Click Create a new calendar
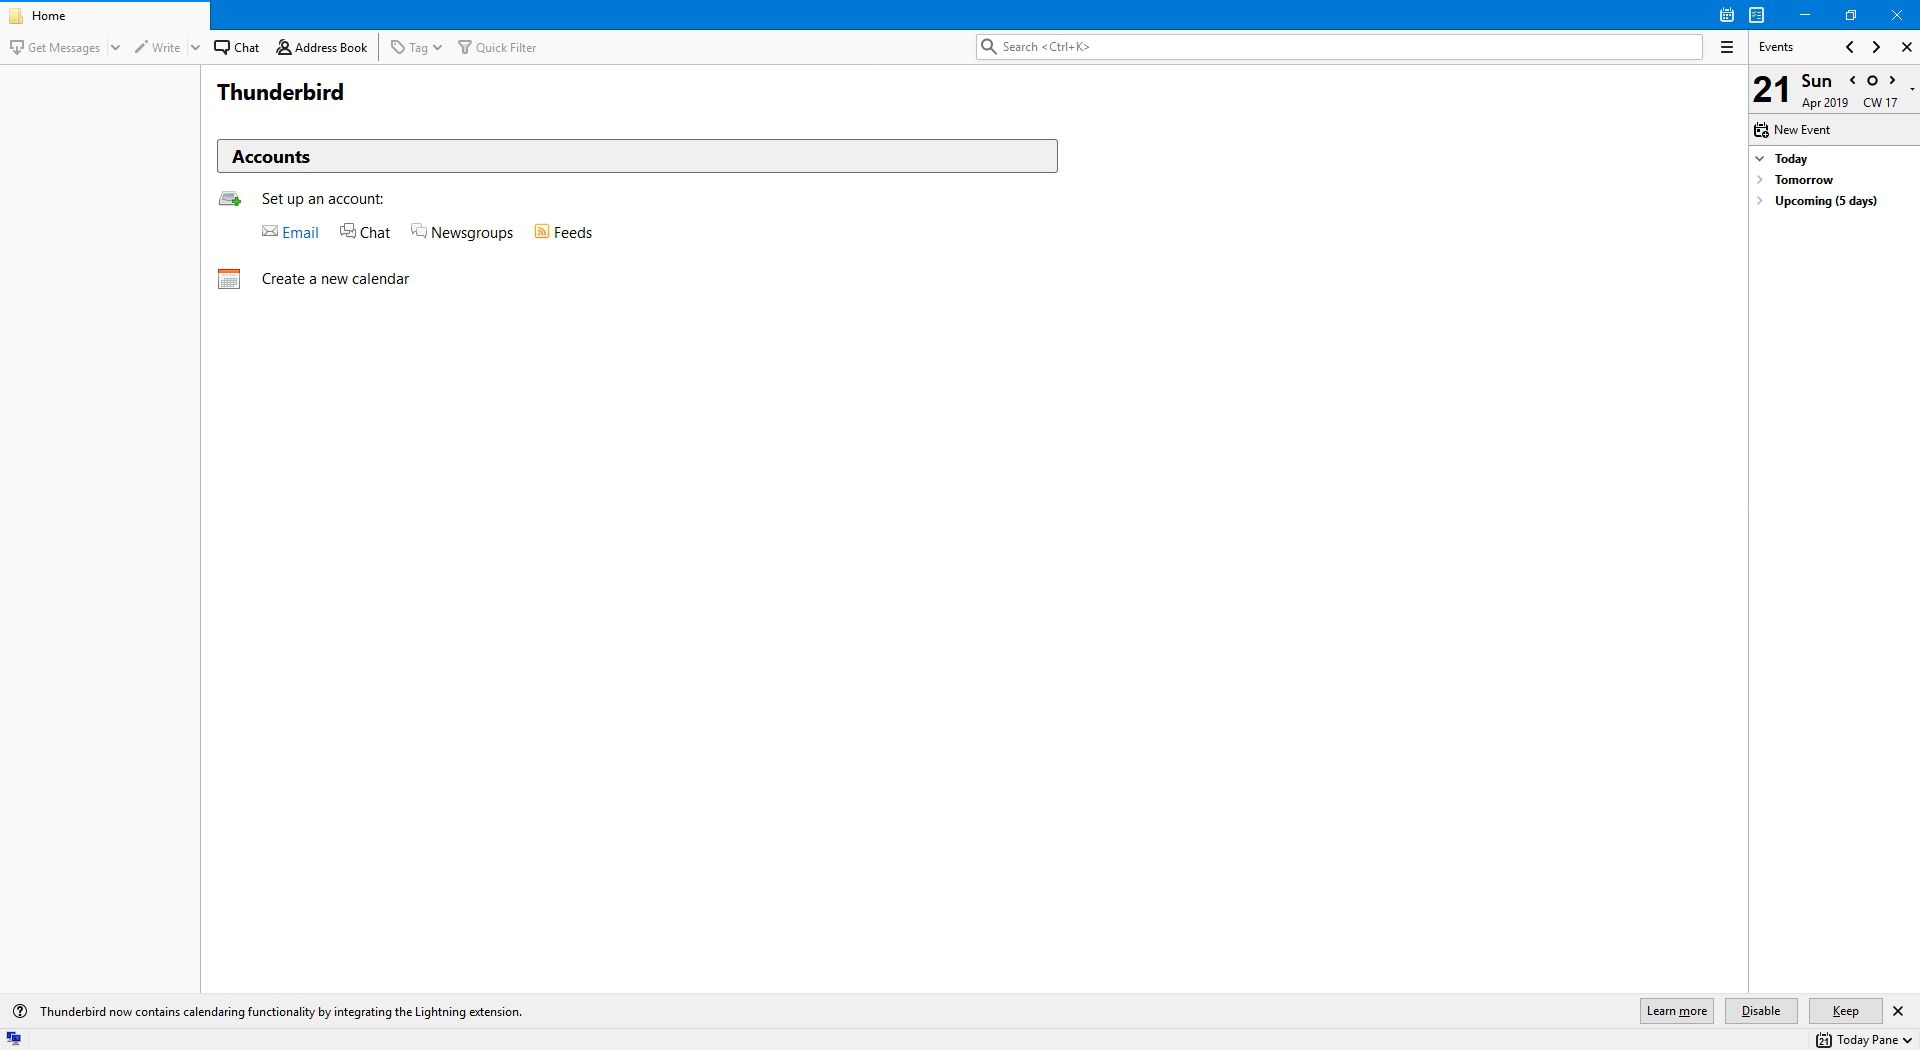The width and height of the screenshot is (1920, 1050). tap(335, 279)
